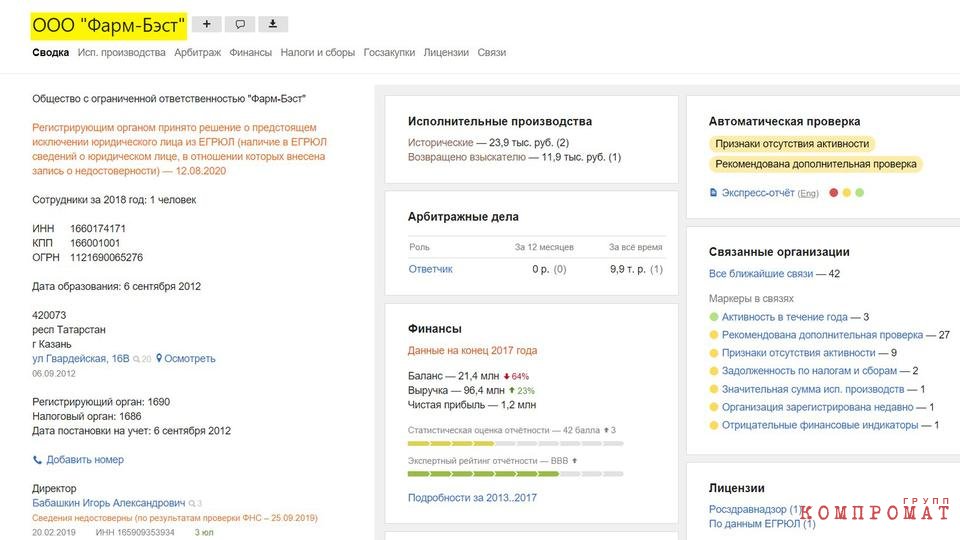The width and height of the screenshot is (960, 540).
Task: Click the Осмотреть link
Action: pyautogui.click(x=190, y=359)
